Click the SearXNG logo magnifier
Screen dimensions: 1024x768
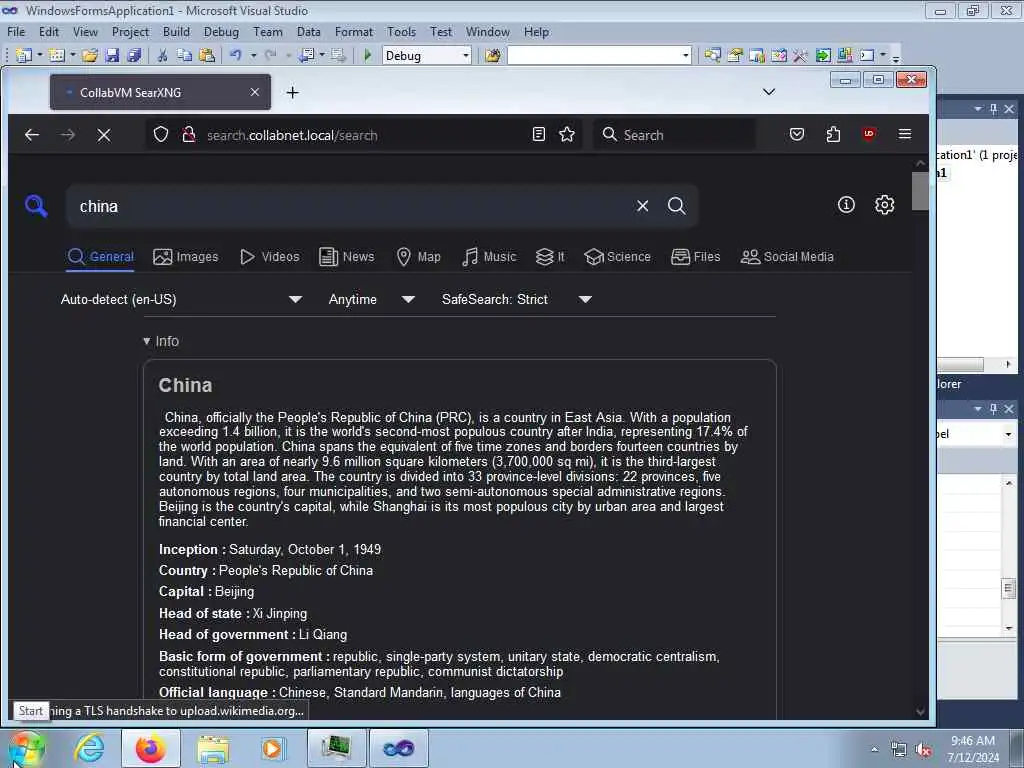pyautogui.click(x=36, y=206)
